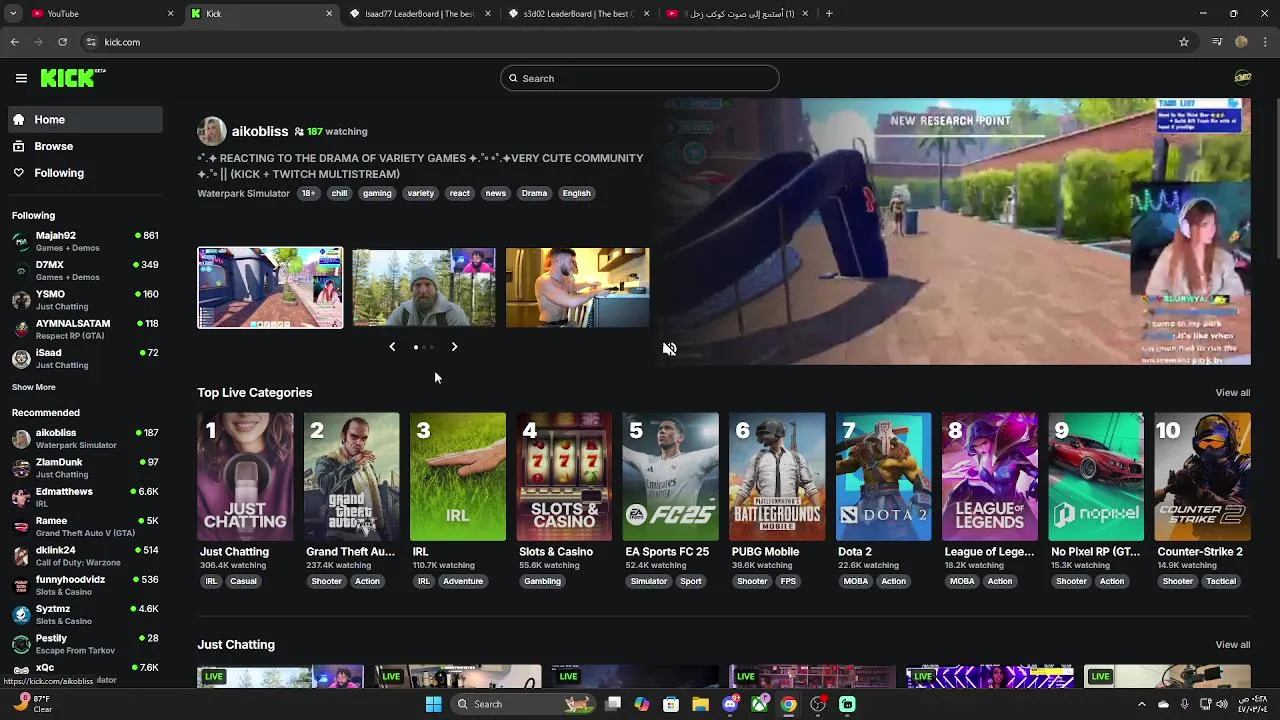Open aikobliss channel name link
The height and width of the screenshot is (720, 1280).
[260, 131]
